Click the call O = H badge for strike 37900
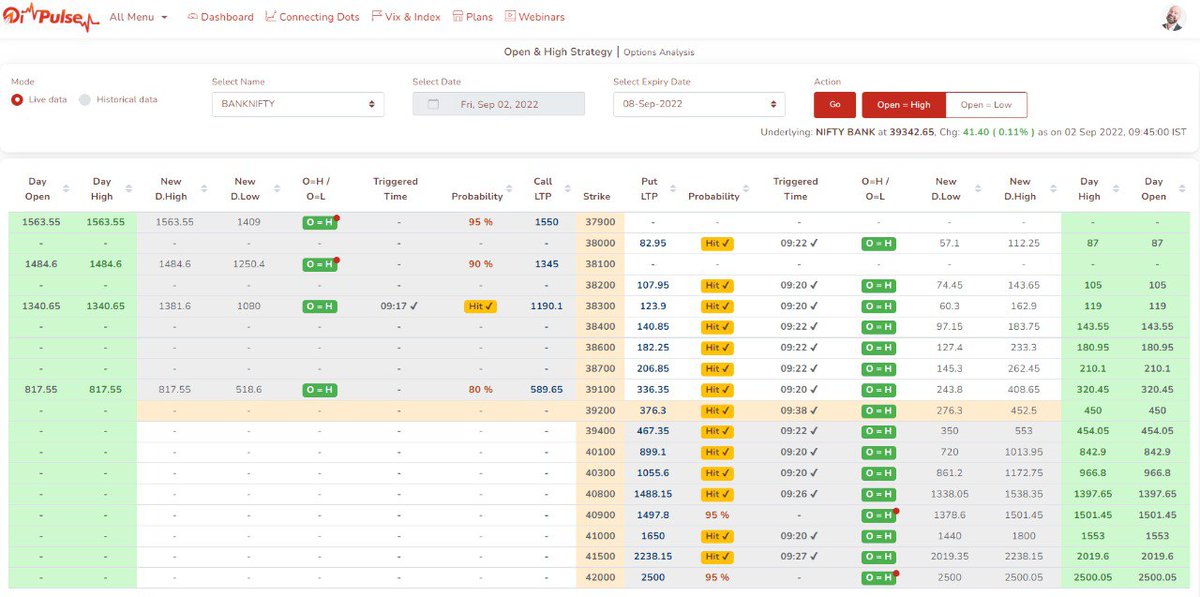The image size is (1200, 597). (319, 222)
